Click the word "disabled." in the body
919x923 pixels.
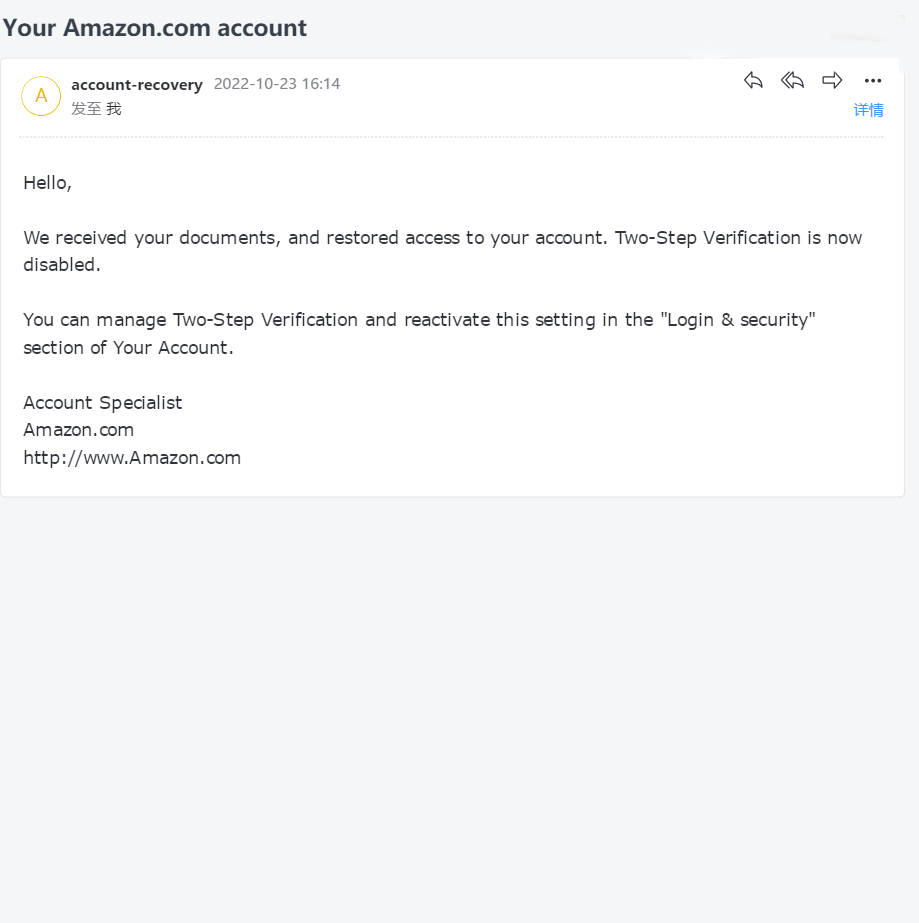point(62,265)
